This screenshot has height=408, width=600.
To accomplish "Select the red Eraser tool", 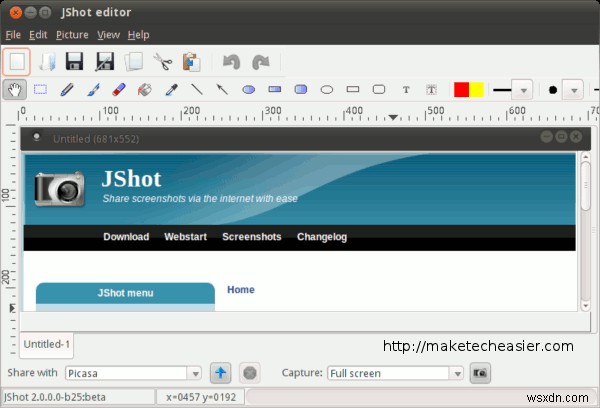I will [119, 90].
